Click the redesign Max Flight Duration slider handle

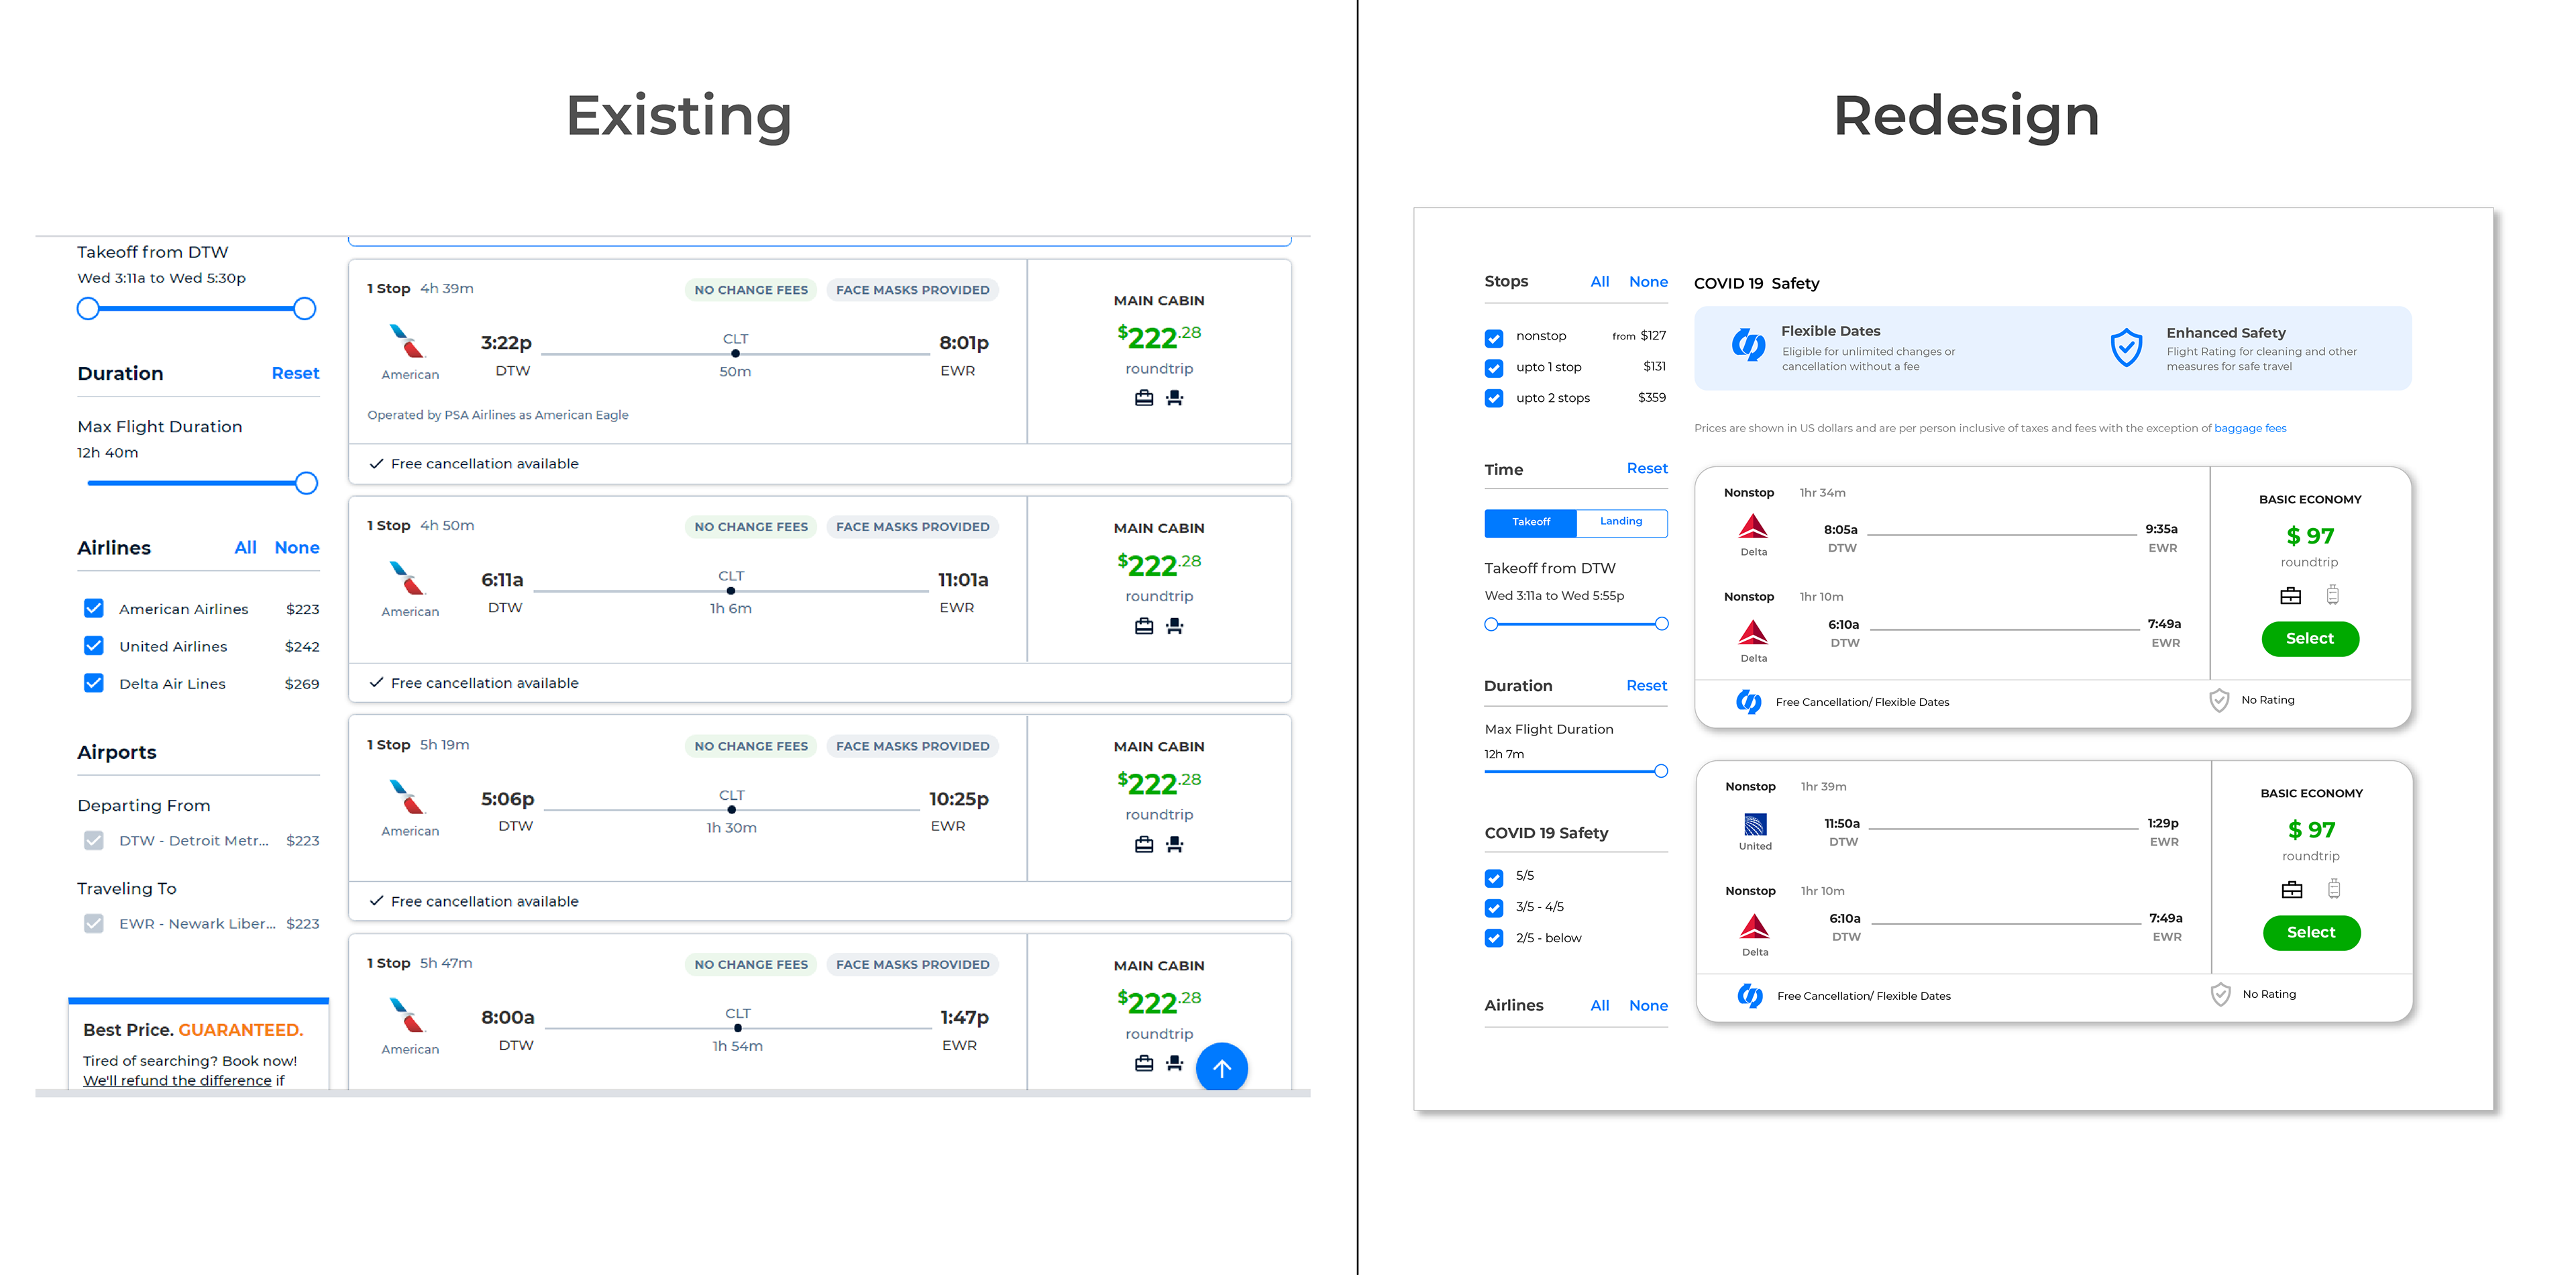click(x=1661, y=771)
